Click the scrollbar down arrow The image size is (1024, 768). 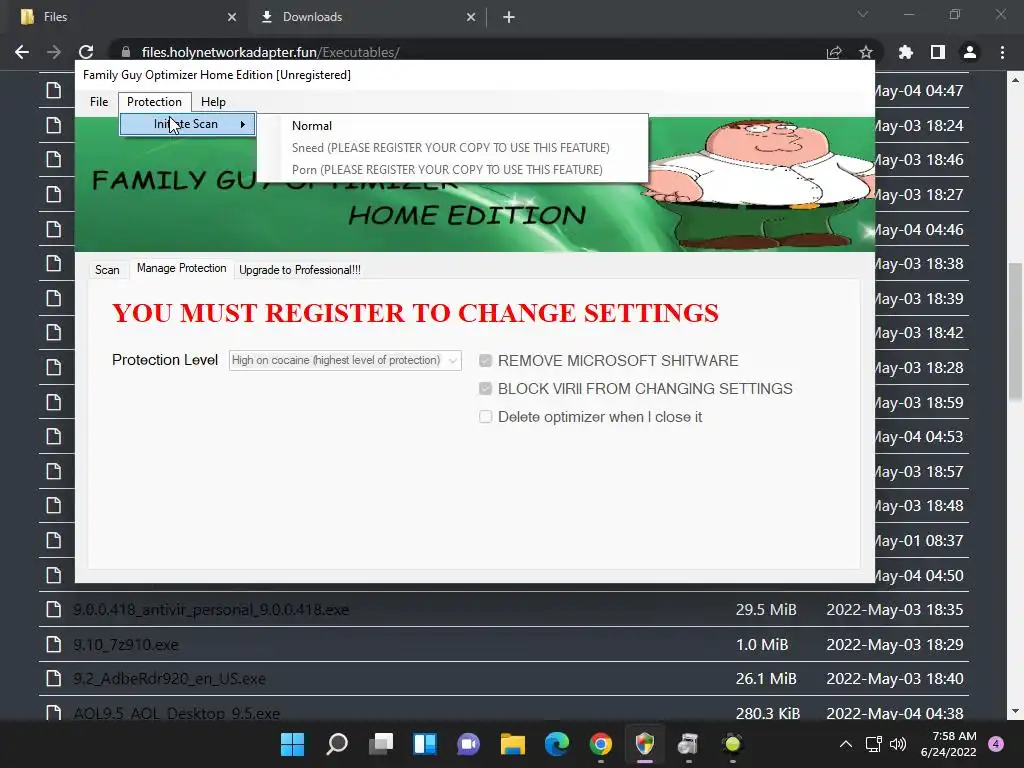(x=1015, y=711)
